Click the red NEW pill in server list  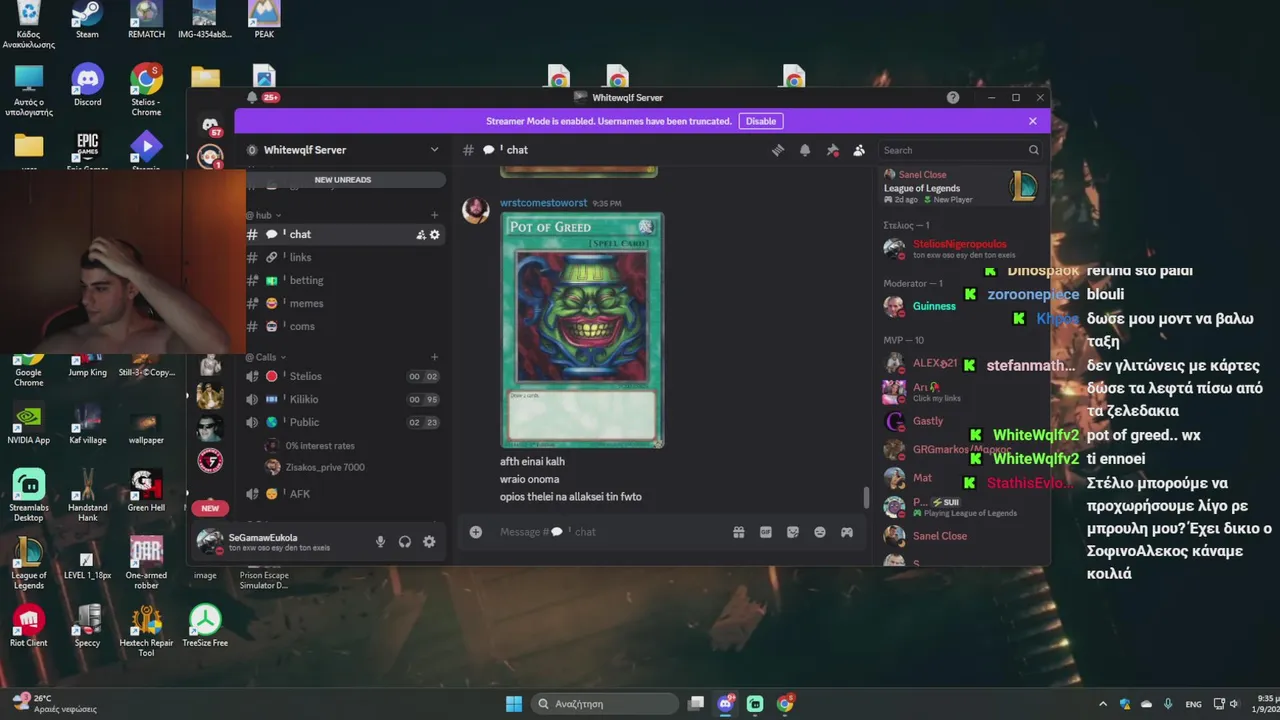click(210, 508)
